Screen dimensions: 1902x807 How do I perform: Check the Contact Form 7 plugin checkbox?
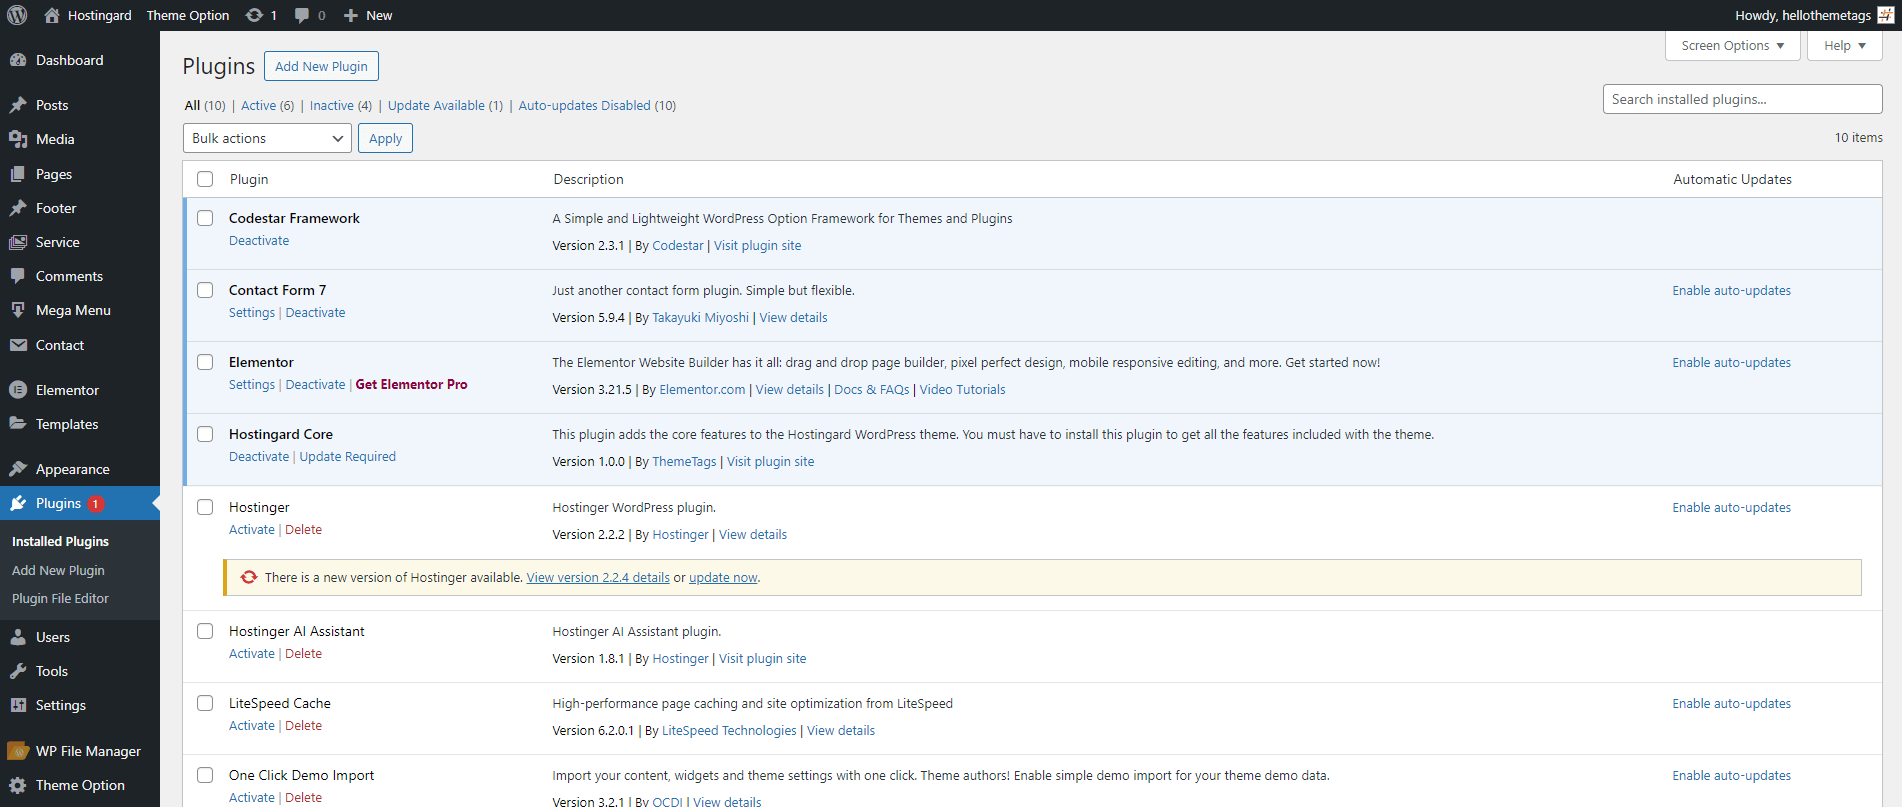(205, 290)
